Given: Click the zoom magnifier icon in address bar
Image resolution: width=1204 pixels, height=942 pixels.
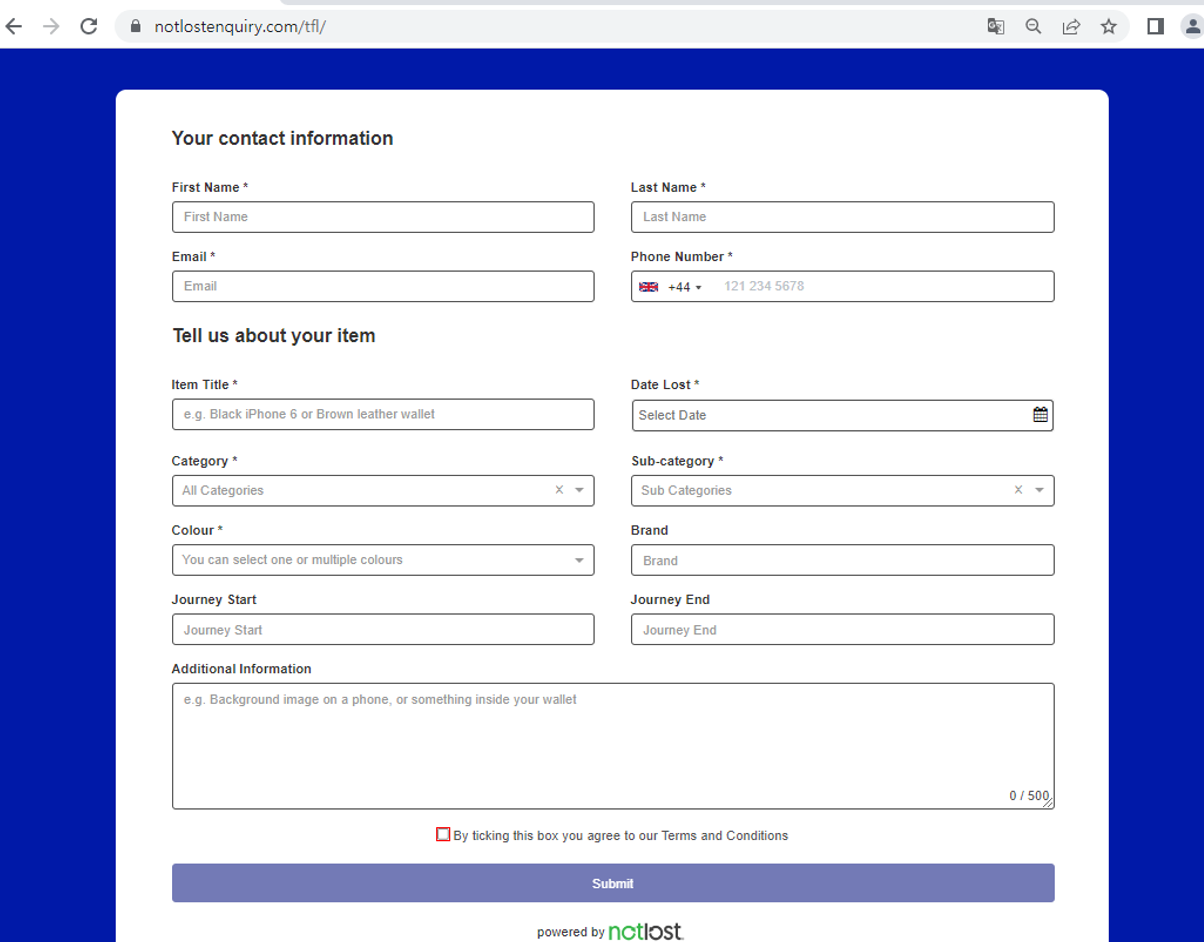Looking at the screenshot, I should 1033,27.
